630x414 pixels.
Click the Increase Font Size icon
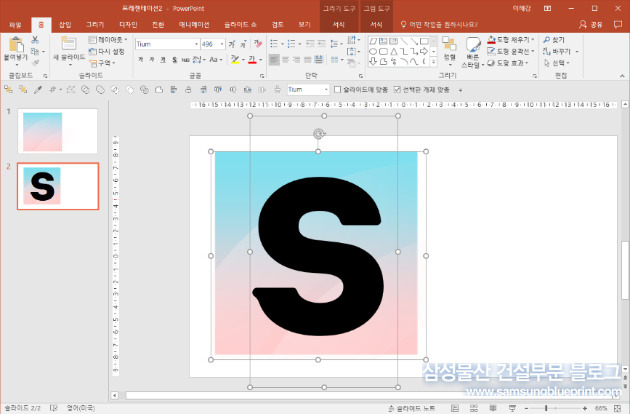coord(232,44)
